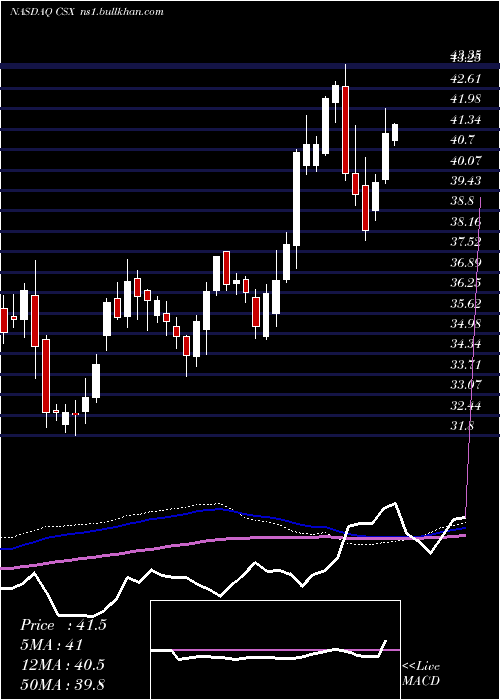
Task: Click the price label 41.34
Action: [x=466, y=120]
